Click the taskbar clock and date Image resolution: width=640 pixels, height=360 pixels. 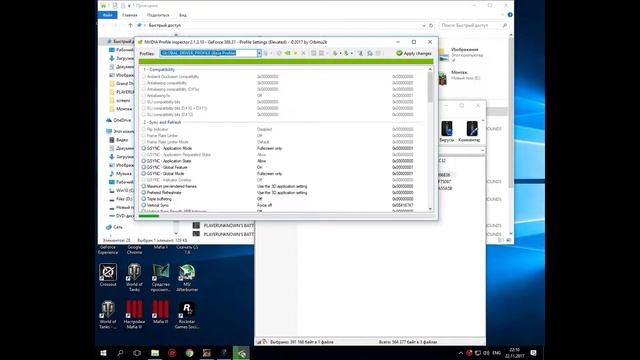(514, 353)
